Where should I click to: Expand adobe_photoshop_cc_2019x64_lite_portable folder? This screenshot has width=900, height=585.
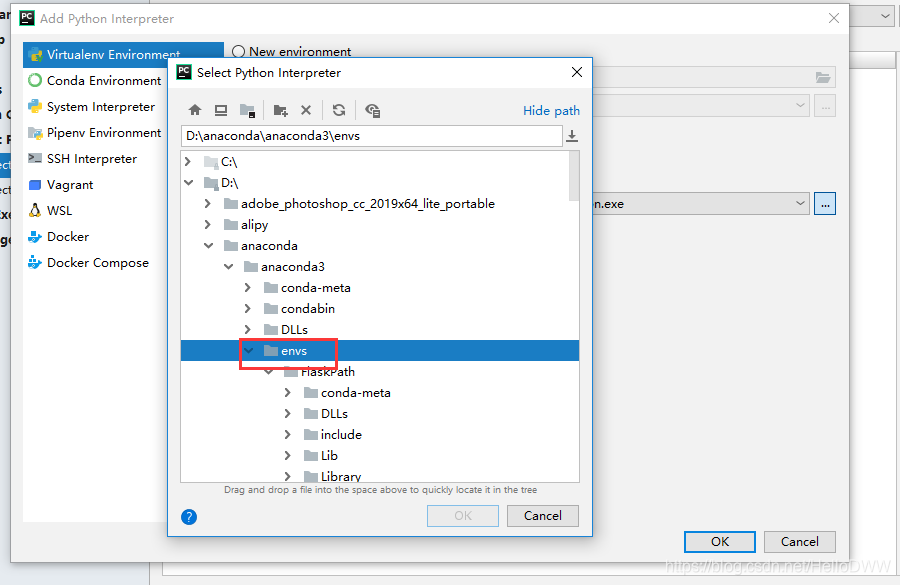(208, 204)
